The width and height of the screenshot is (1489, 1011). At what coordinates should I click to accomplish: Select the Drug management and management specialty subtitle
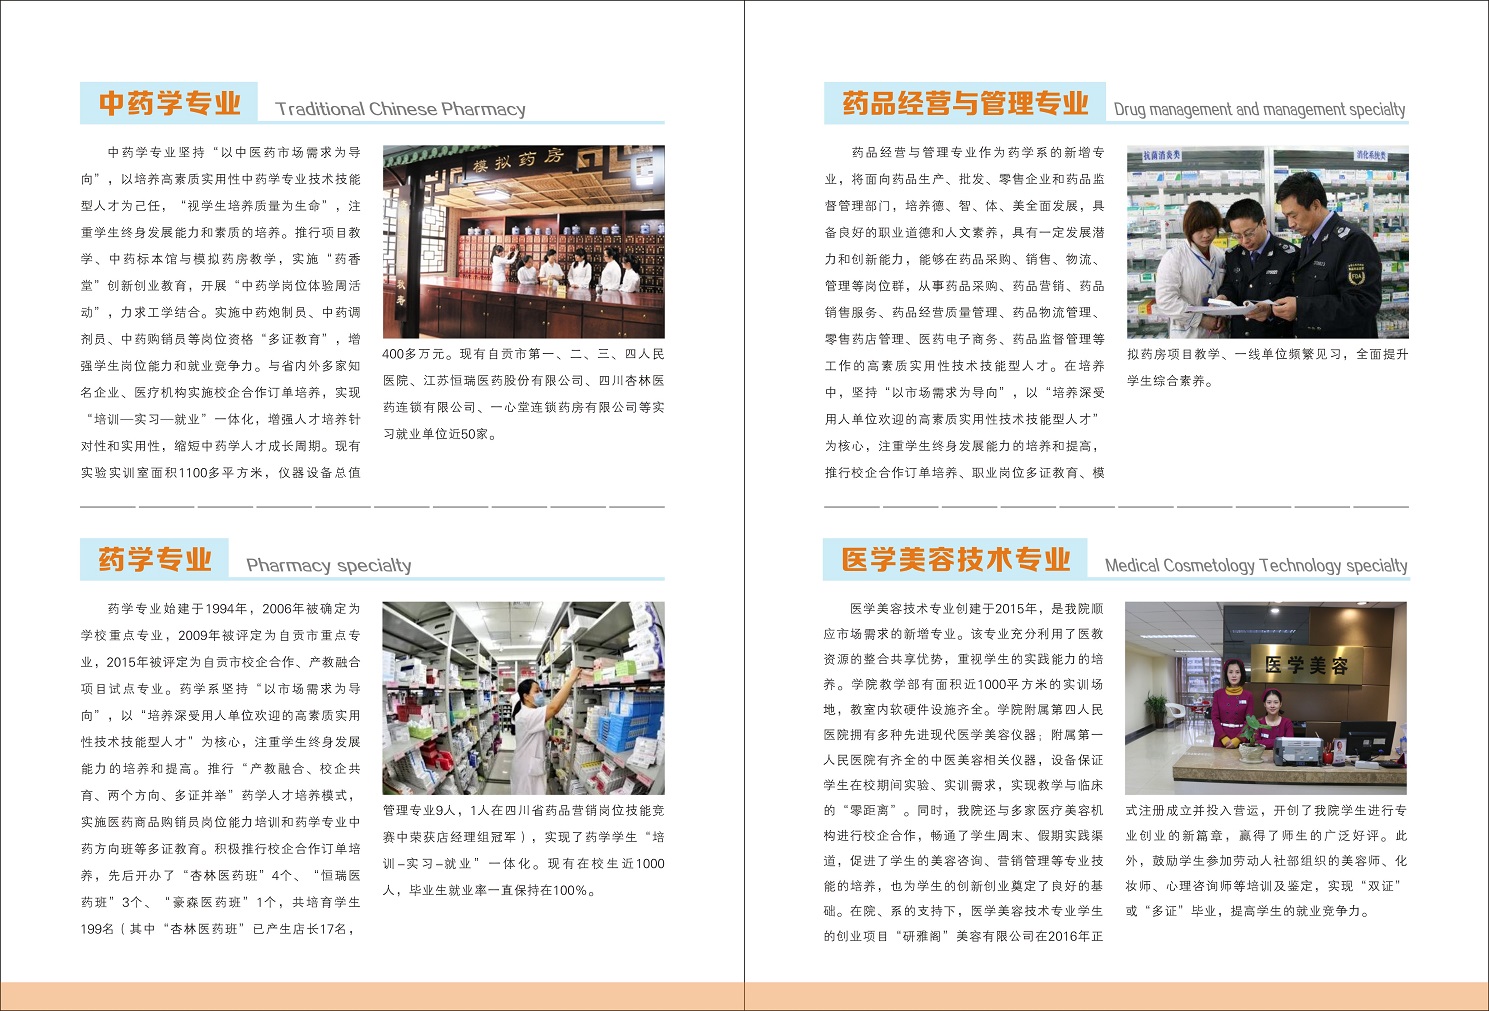tap(1259, 109)
